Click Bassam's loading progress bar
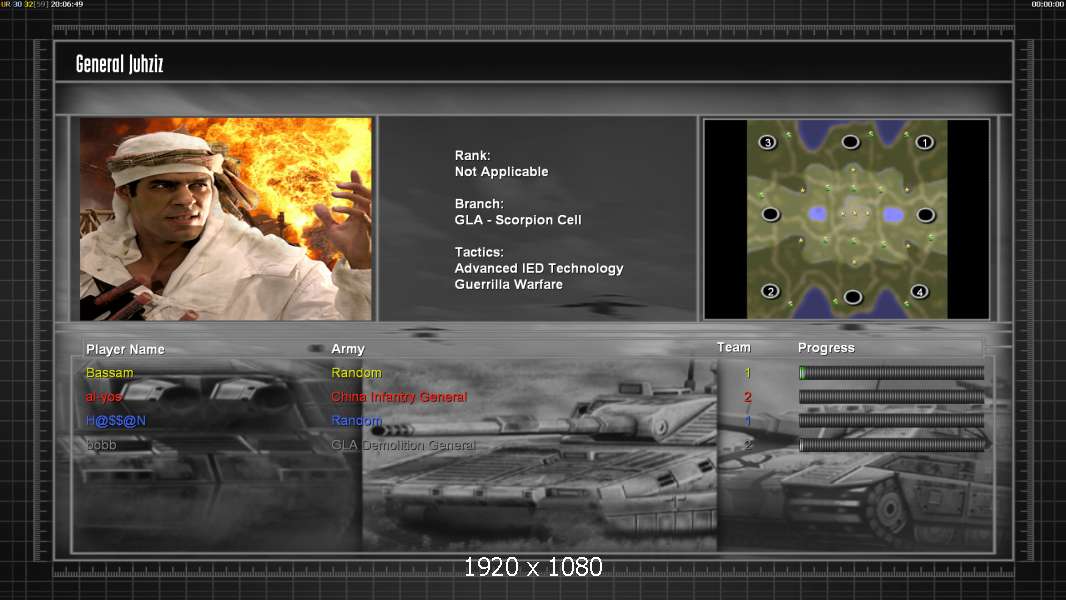 click(x=891, y=373)
